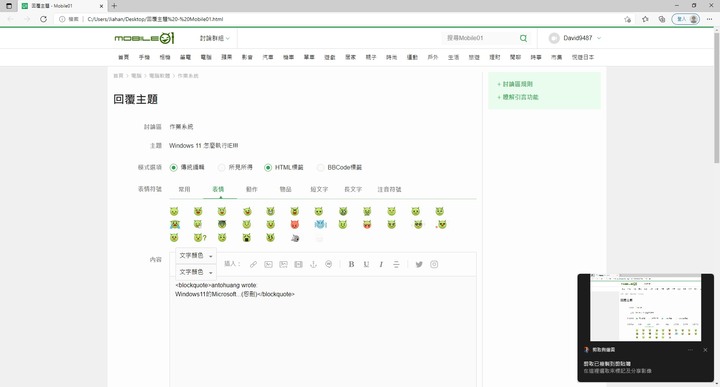Switch to the 表情 emoticon tab
Viewport: 720px width, 387px height.
point(218,189)
